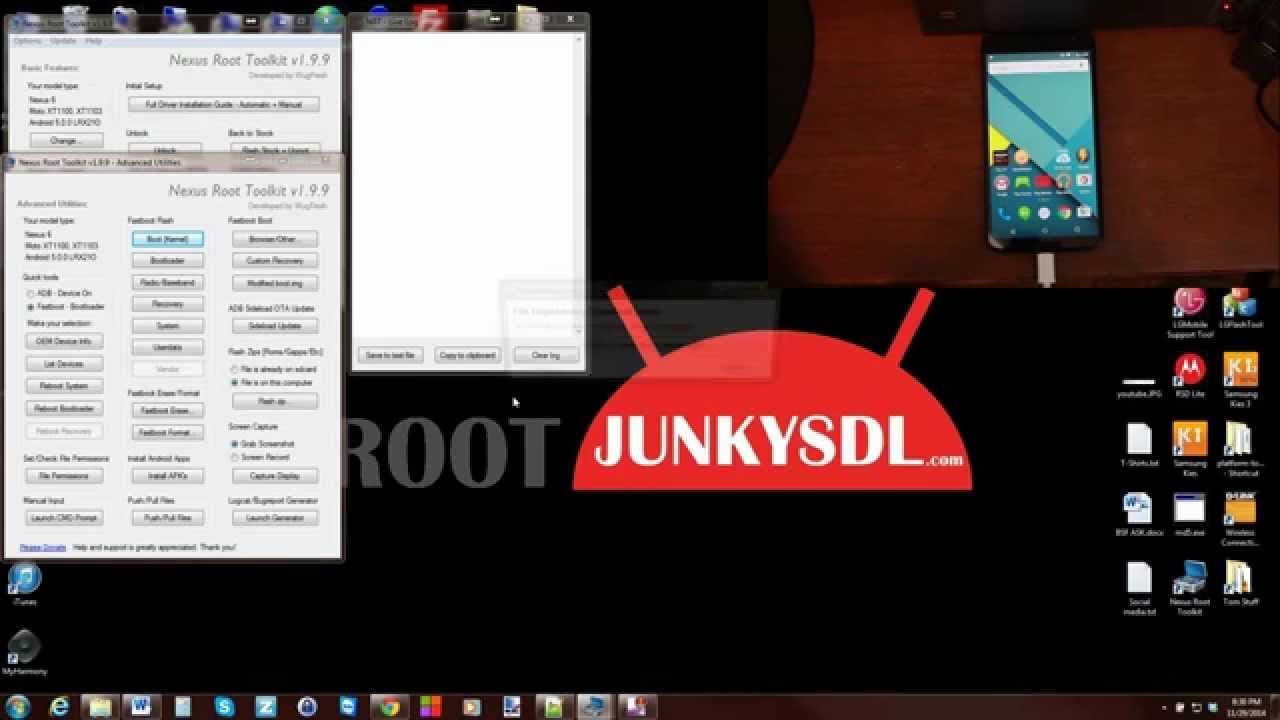Screen dimensions: 1280x720
Task: Click the Reboot System button
Action: 64,386
